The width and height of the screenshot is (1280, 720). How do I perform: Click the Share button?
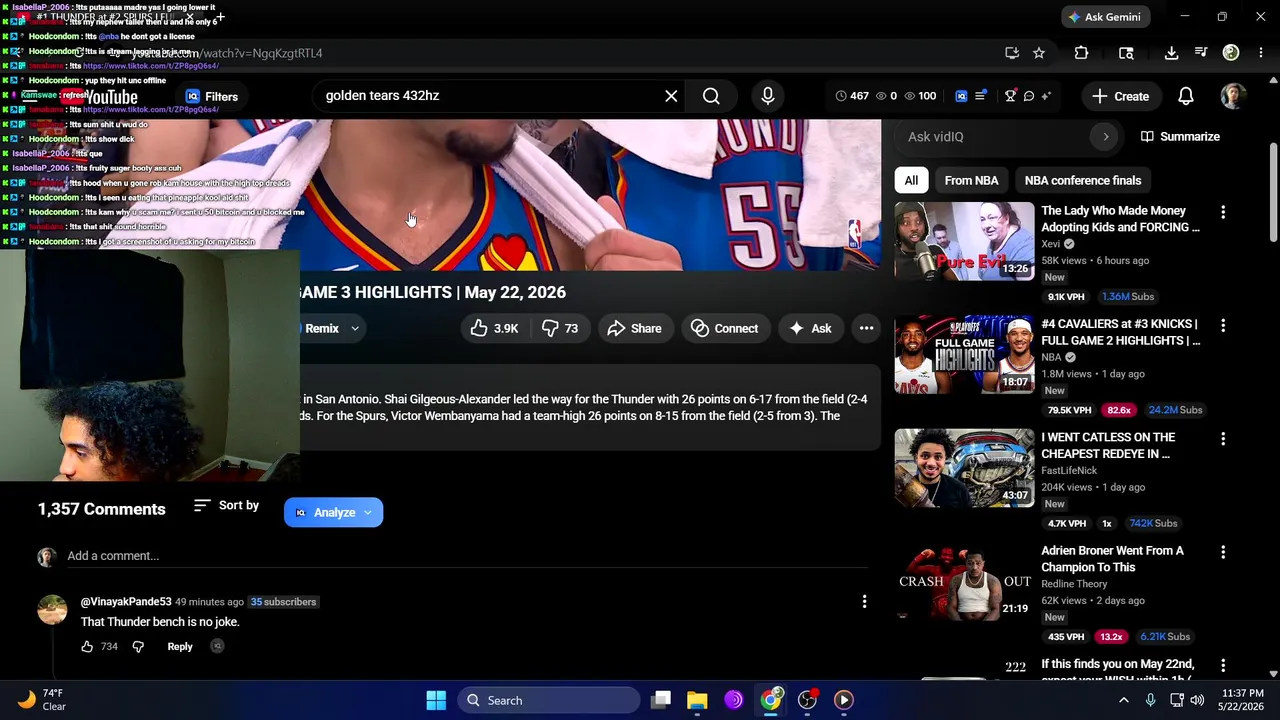pos(634,328)
